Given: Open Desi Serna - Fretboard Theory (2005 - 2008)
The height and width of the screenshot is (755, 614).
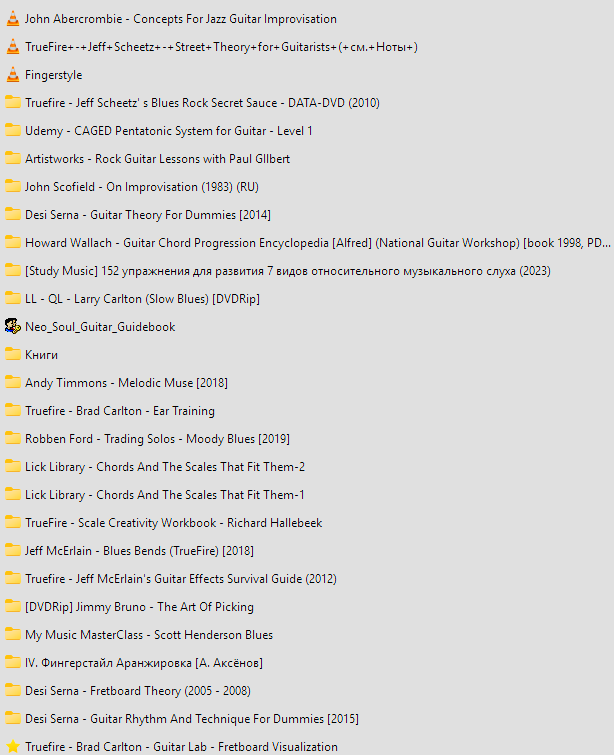Looking at the screenshot, I should pos(138,690).
